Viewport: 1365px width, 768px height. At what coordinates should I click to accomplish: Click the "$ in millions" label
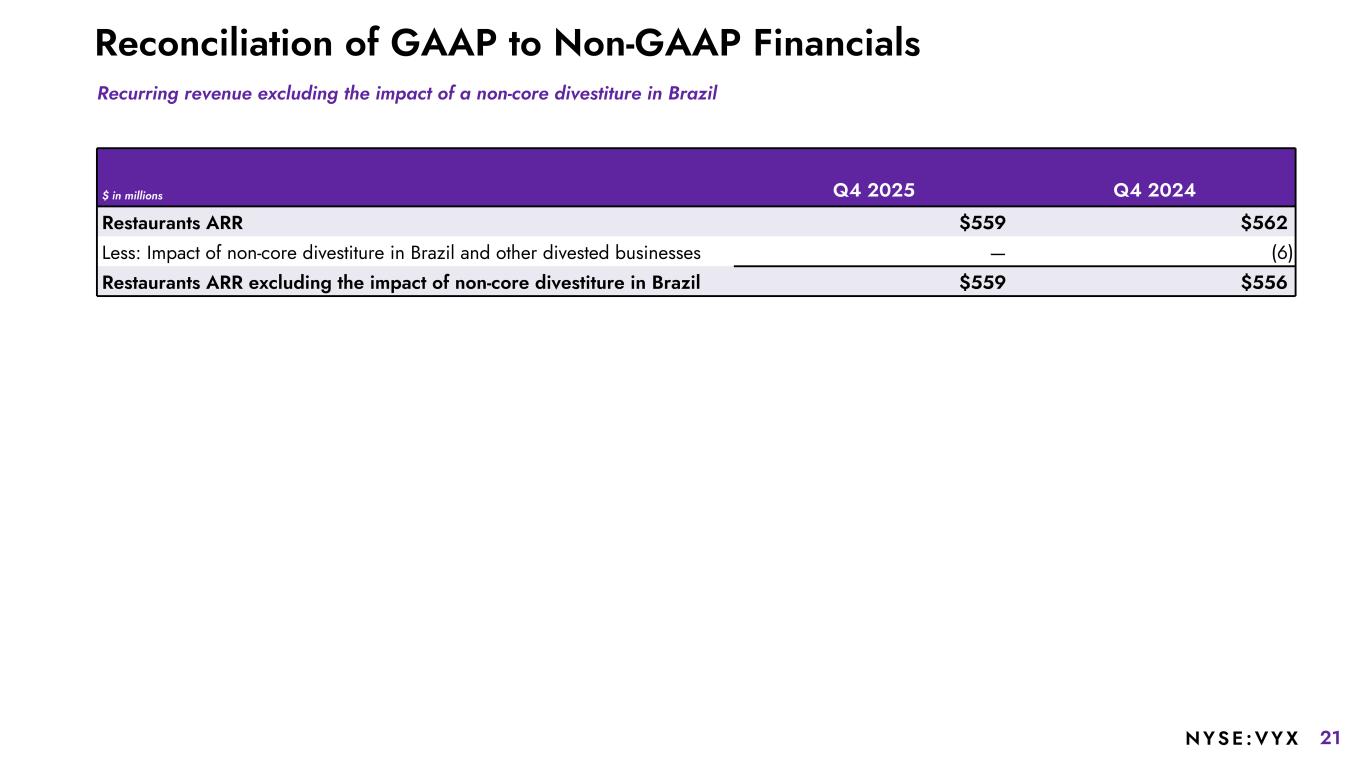tap(132, 195)
